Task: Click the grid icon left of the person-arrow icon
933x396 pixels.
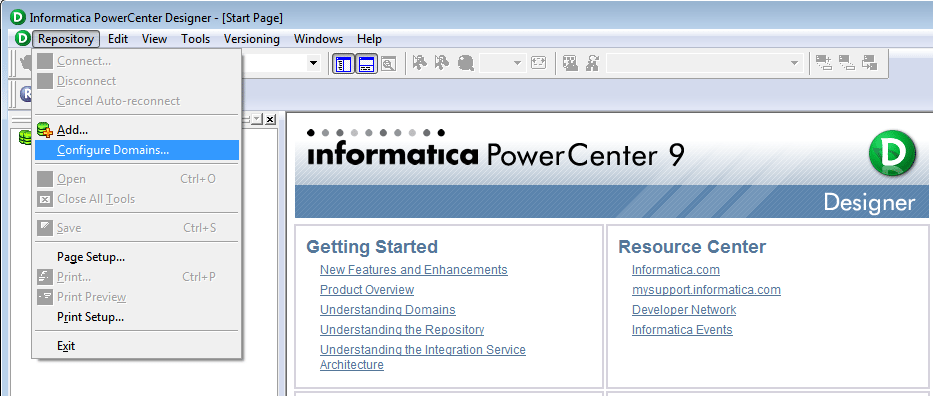Action: (x=571, y=62)
